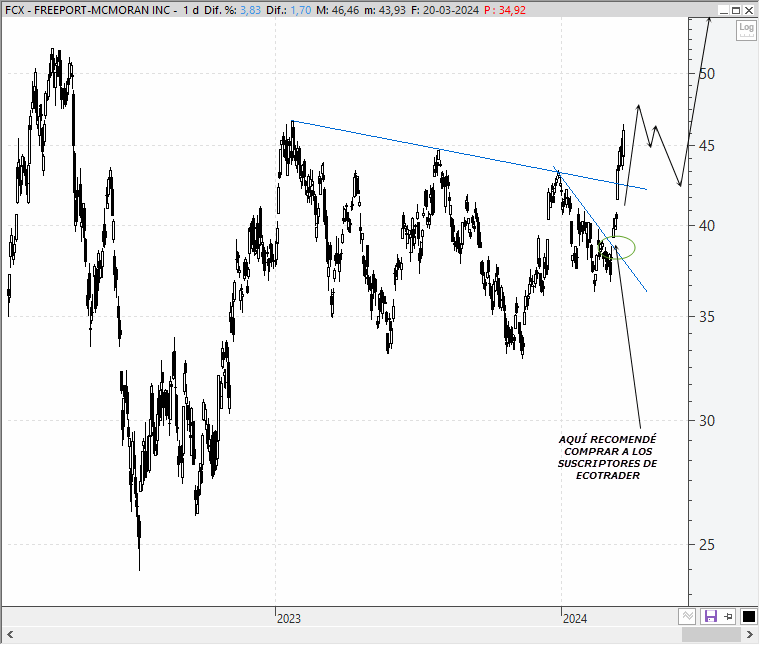760x645 pixels.
Task: Click the red P: 34,92 value
Action: tap(505, 10)
